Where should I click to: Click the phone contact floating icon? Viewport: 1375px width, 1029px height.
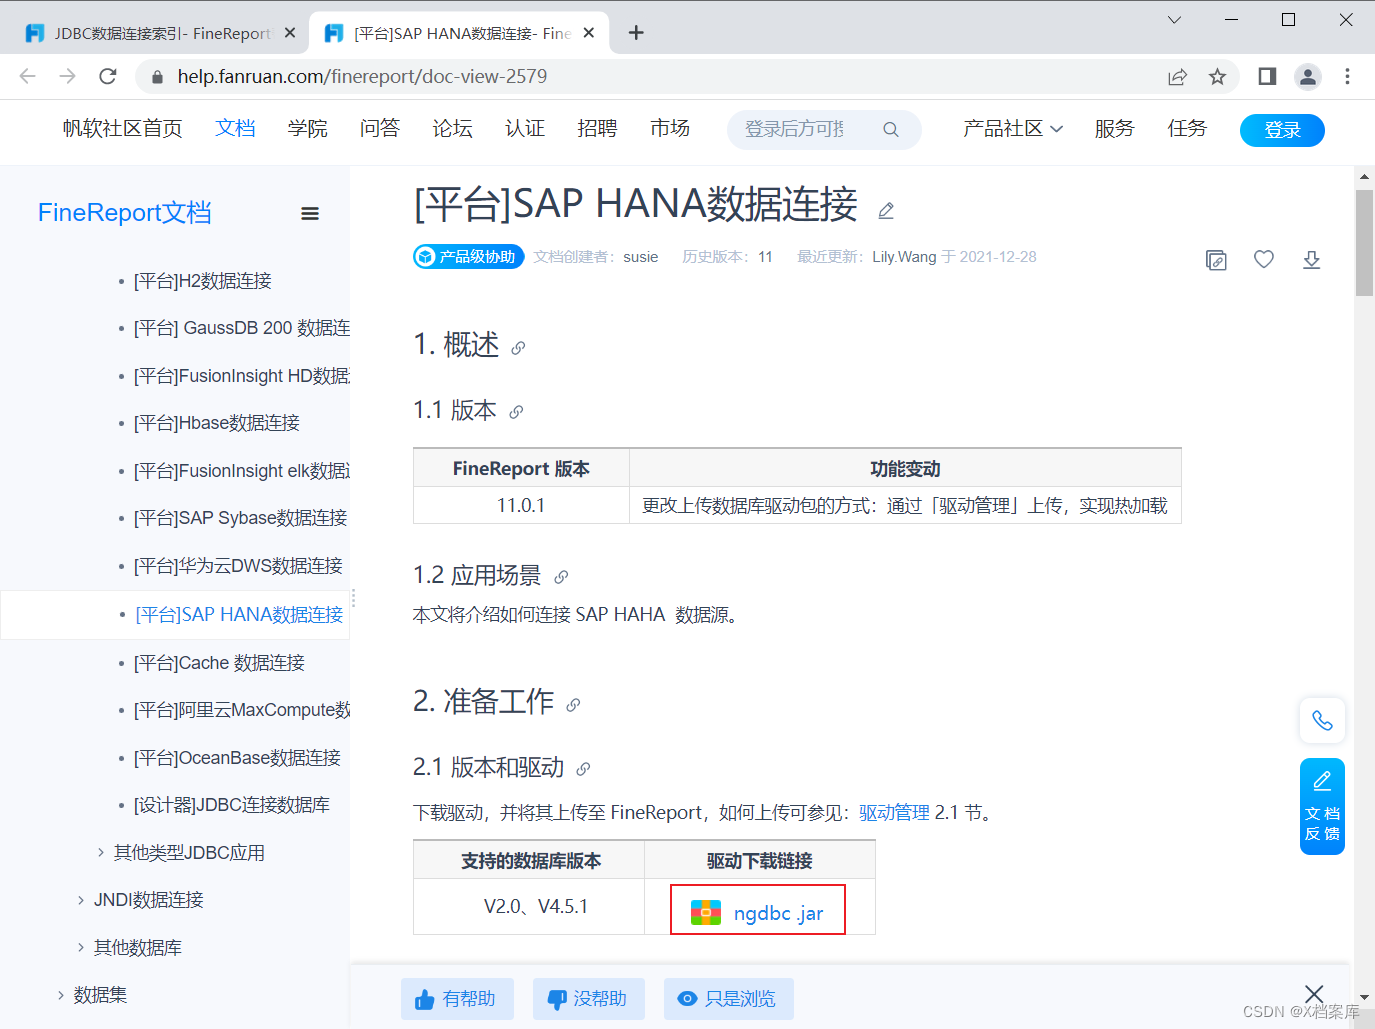(x=1322, y=720)
